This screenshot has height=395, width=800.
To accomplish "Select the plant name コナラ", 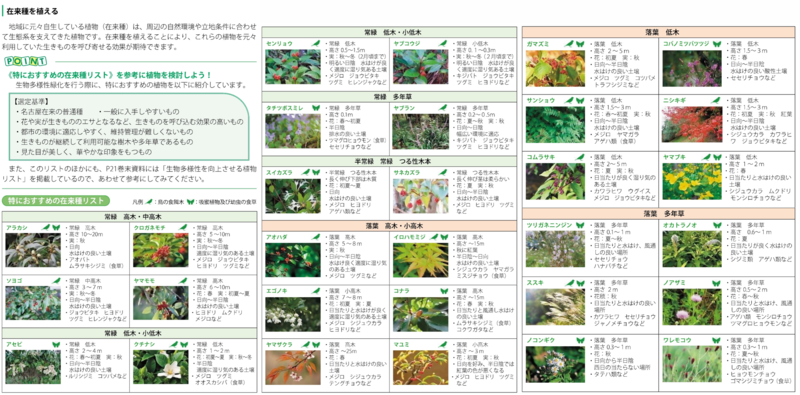I will (402, 290).
